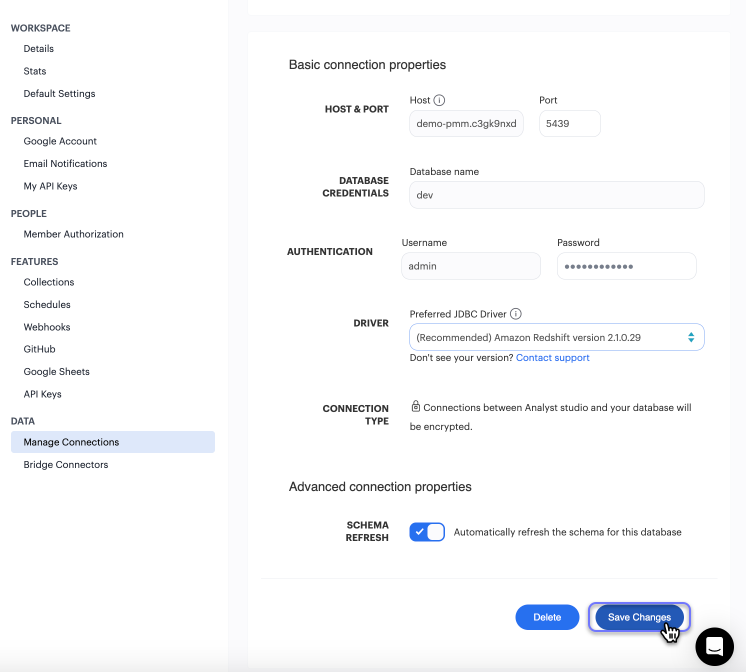Click the lock icon beside connection type
746x672 pixels.
(415, 407)
